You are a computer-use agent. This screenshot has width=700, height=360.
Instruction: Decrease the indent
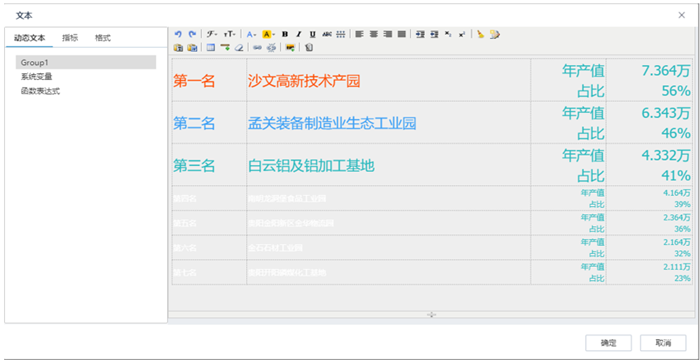(x=434, y=34)
